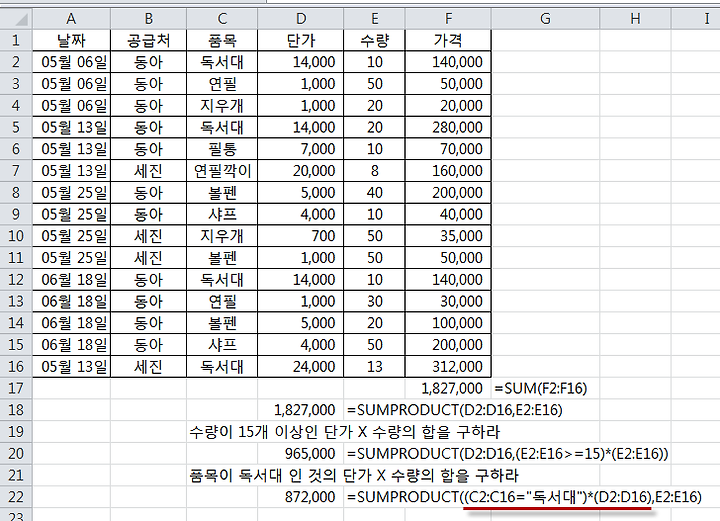
Task: Click the 수량 header cell
Action: click(374, 40)
